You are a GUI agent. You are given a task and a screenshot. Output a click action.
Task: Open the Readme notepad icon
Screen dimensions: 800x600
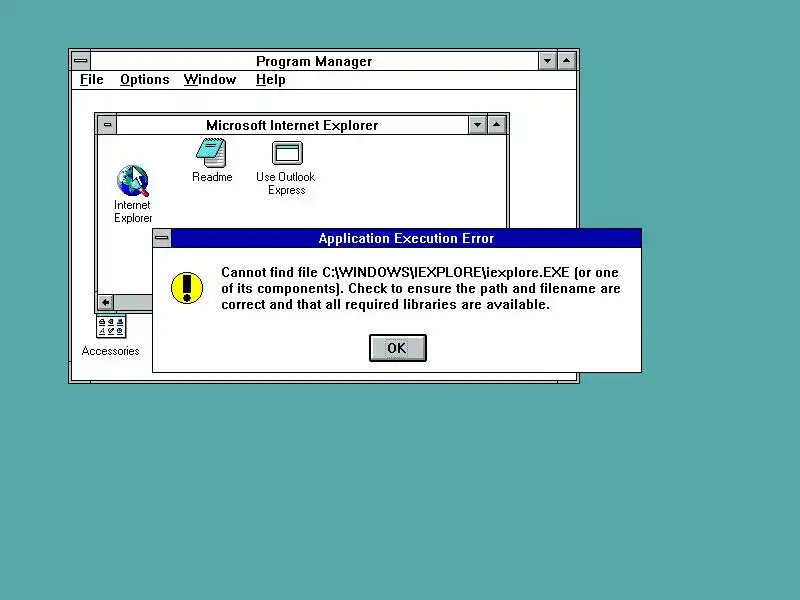211,153
